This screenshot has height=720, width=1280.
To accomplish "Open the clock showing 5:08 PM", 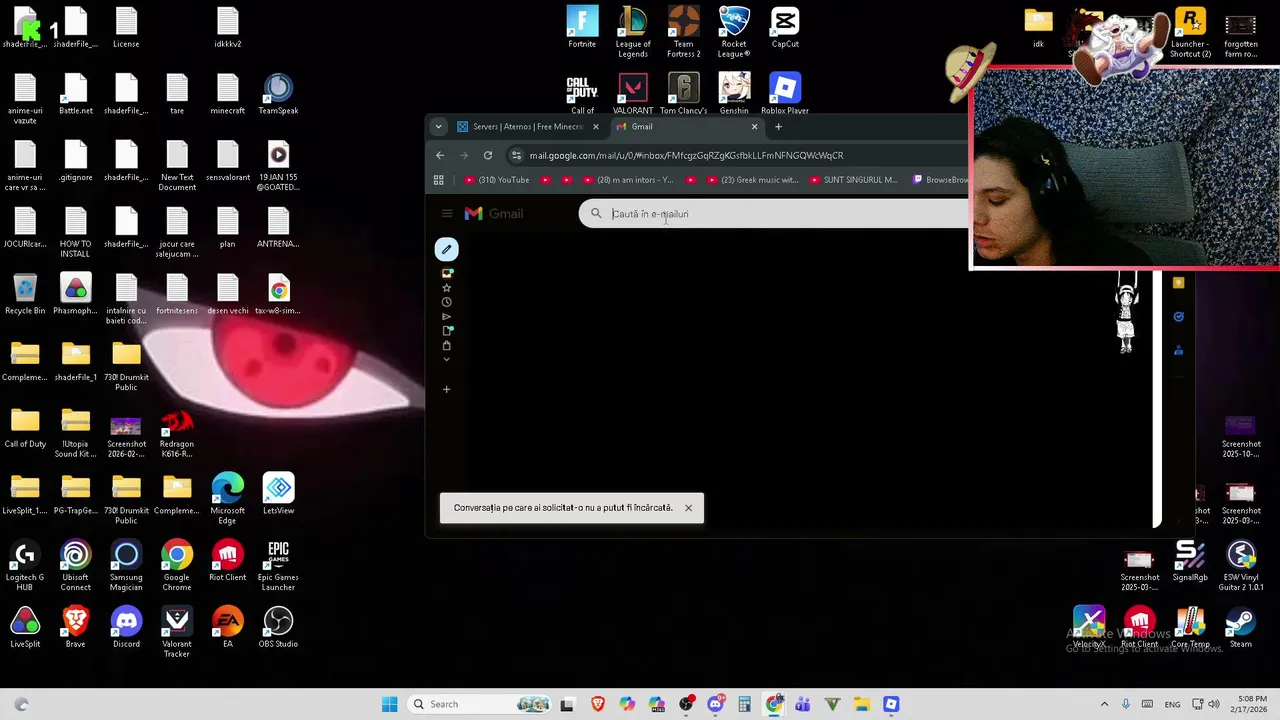I will tap(1249, 704).
